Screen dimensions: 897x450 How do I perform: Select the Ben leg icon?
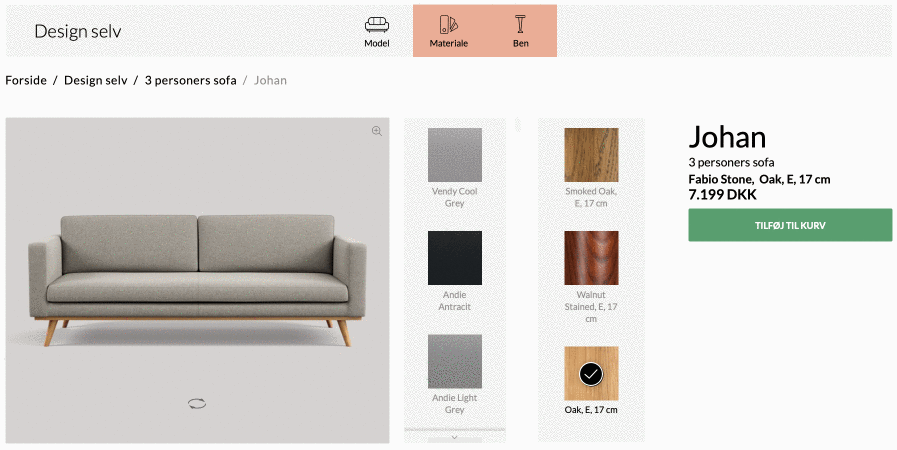520,24
